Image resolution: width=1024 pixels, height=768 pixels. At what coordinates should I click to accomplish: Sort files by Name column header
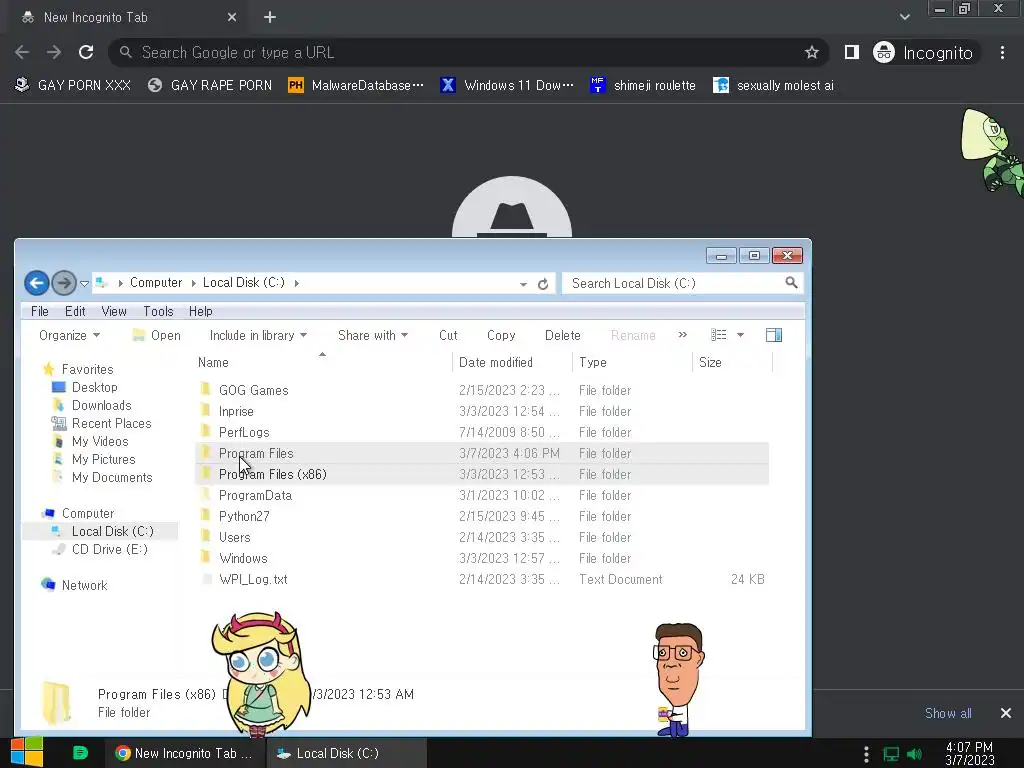pos(323,362)
